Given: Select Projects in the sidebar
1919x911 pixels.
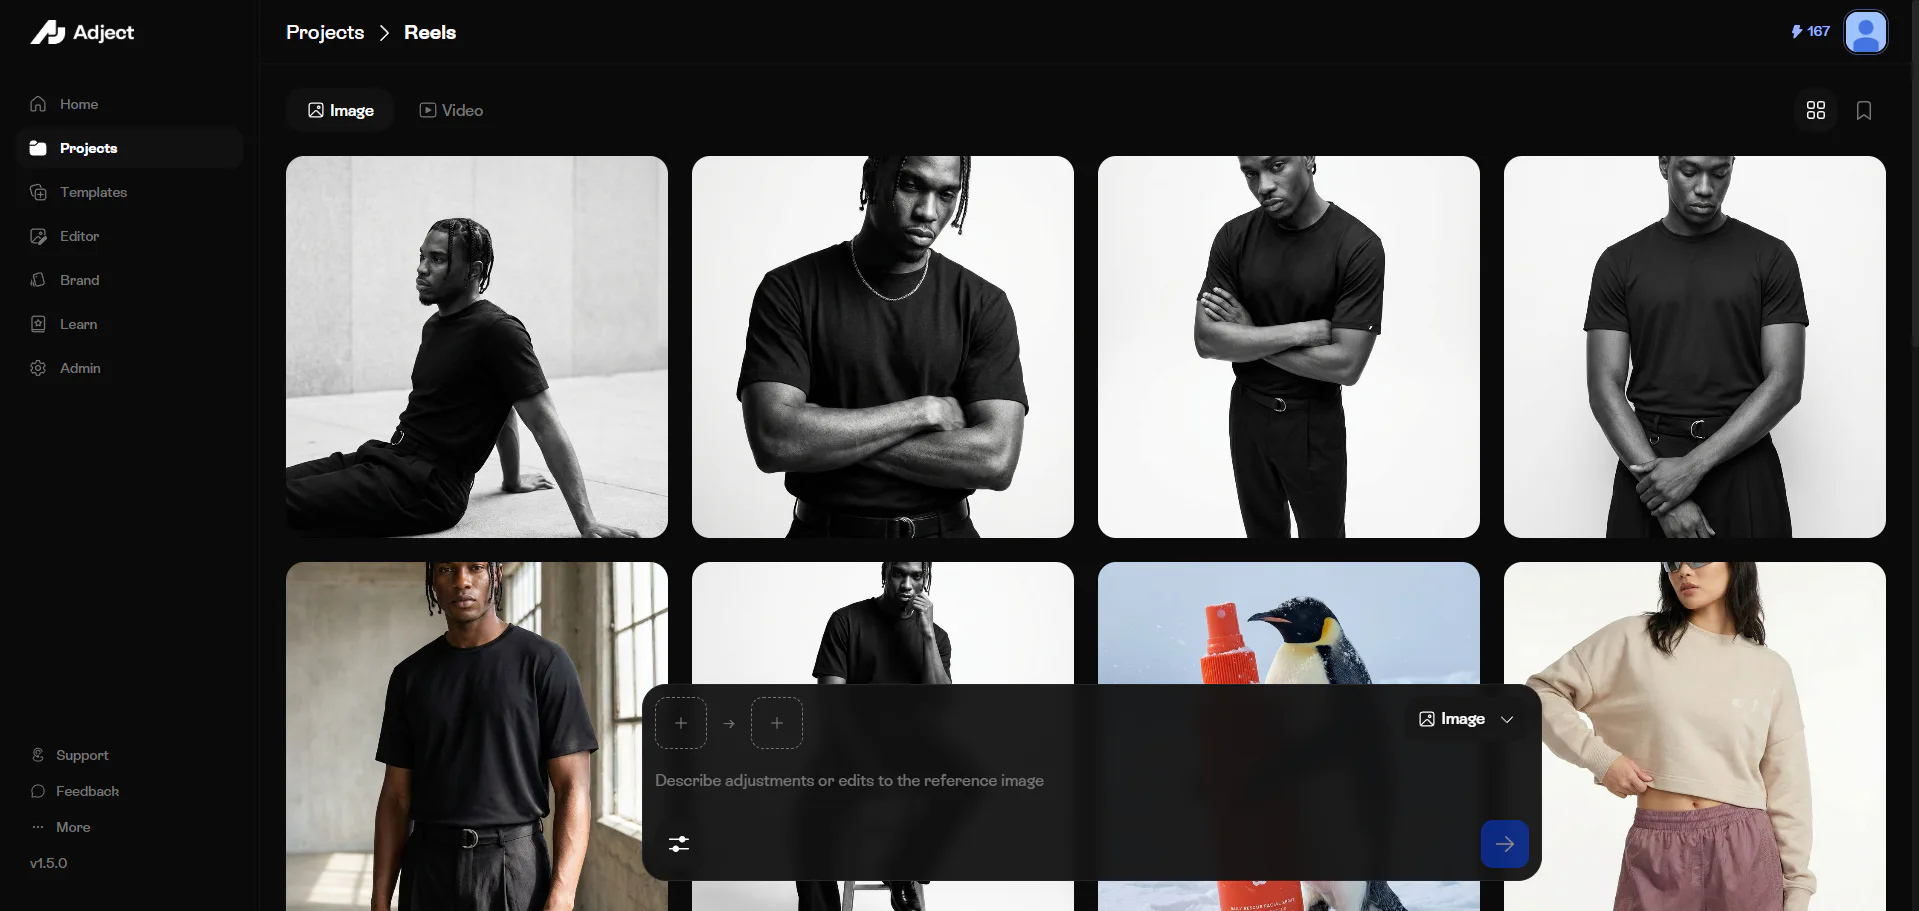Looking at the screenshot, I should click(x=130, y=148).
